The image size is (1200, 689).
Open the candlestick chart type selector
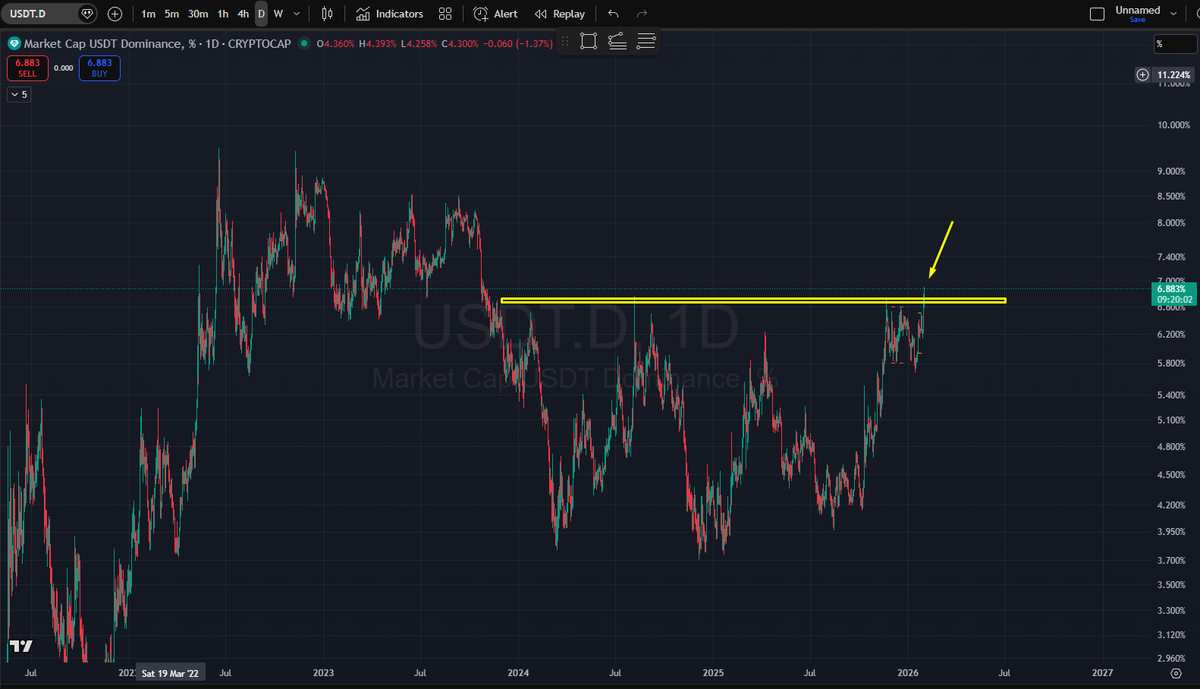[327, 14]
